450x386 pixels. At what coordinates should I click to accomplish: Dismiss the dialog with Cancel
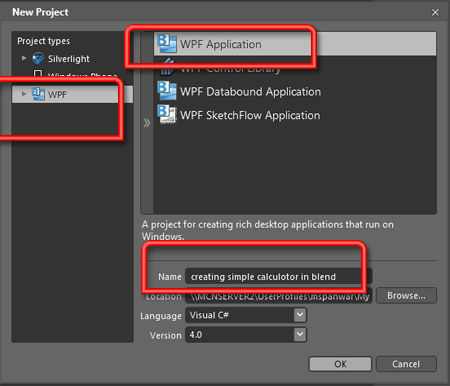(406, 364)
